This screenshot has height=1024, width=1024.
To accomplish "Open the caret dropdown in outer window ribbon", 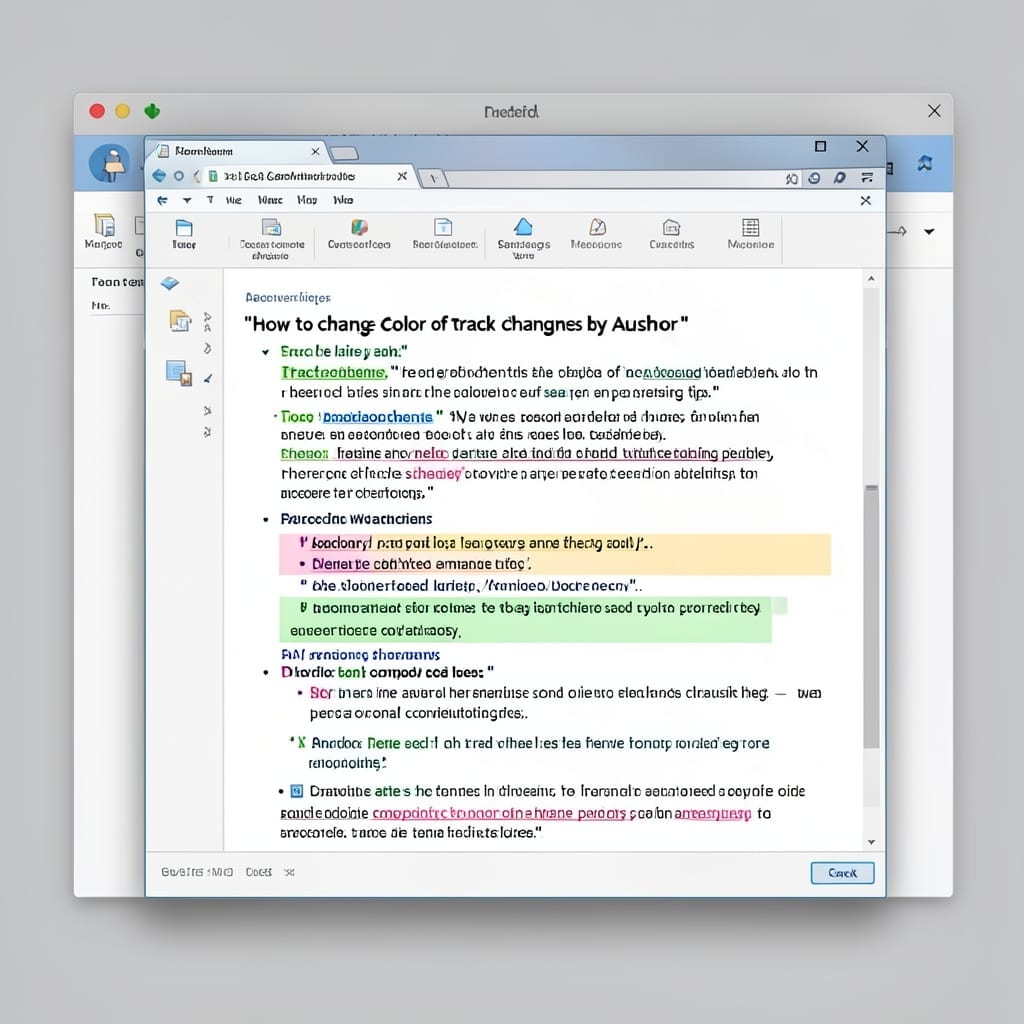I will (x=929, y=231).
